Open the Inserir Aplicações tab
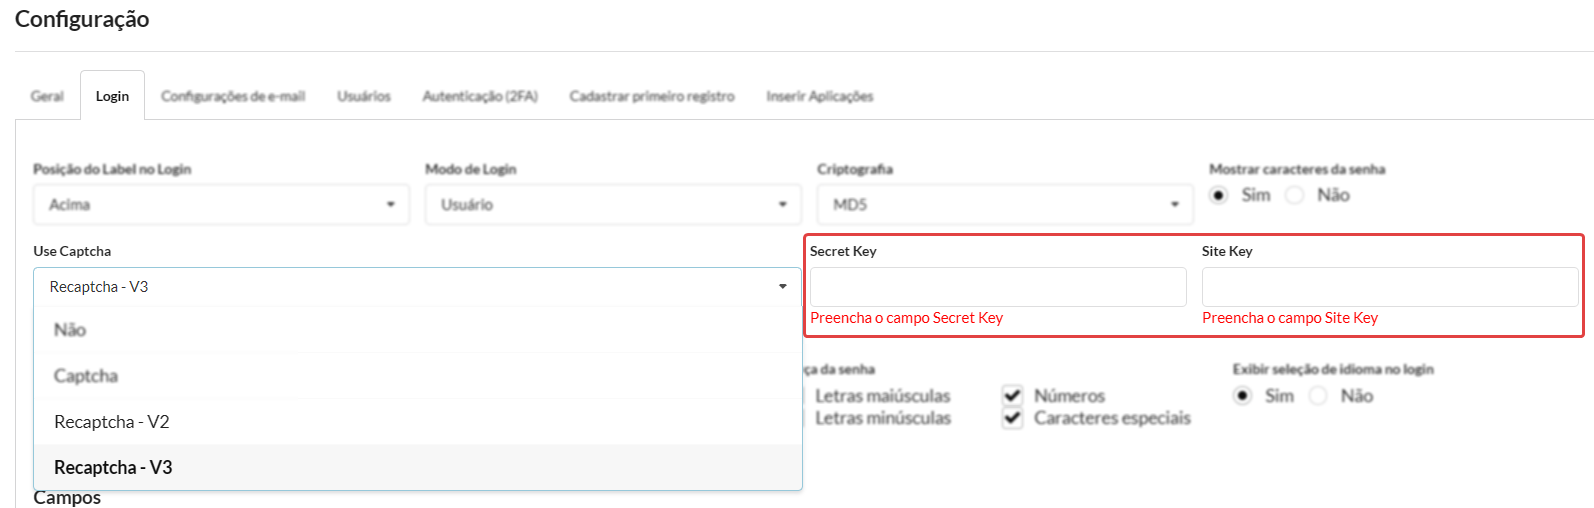Image resolution: width=1594 pixels, height=508 pixels. pos(820,96)
